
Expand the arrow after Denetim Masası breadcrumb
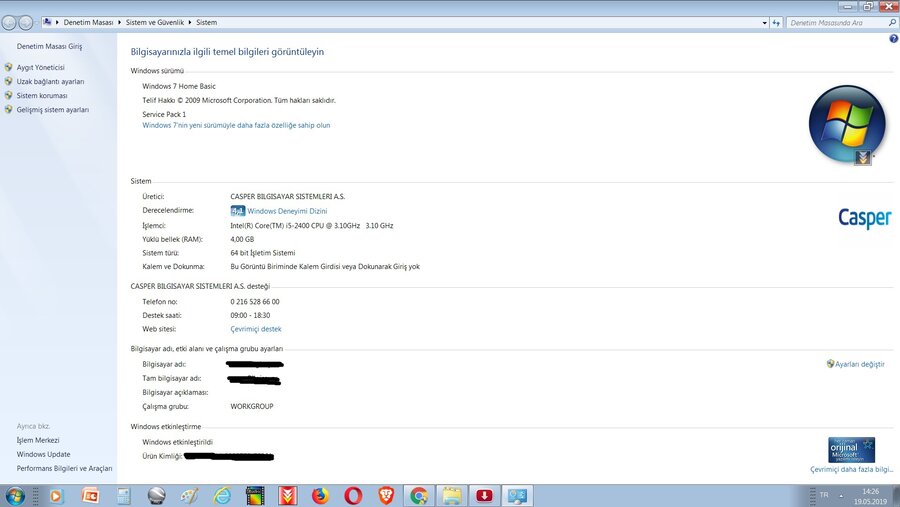point(119,22)
